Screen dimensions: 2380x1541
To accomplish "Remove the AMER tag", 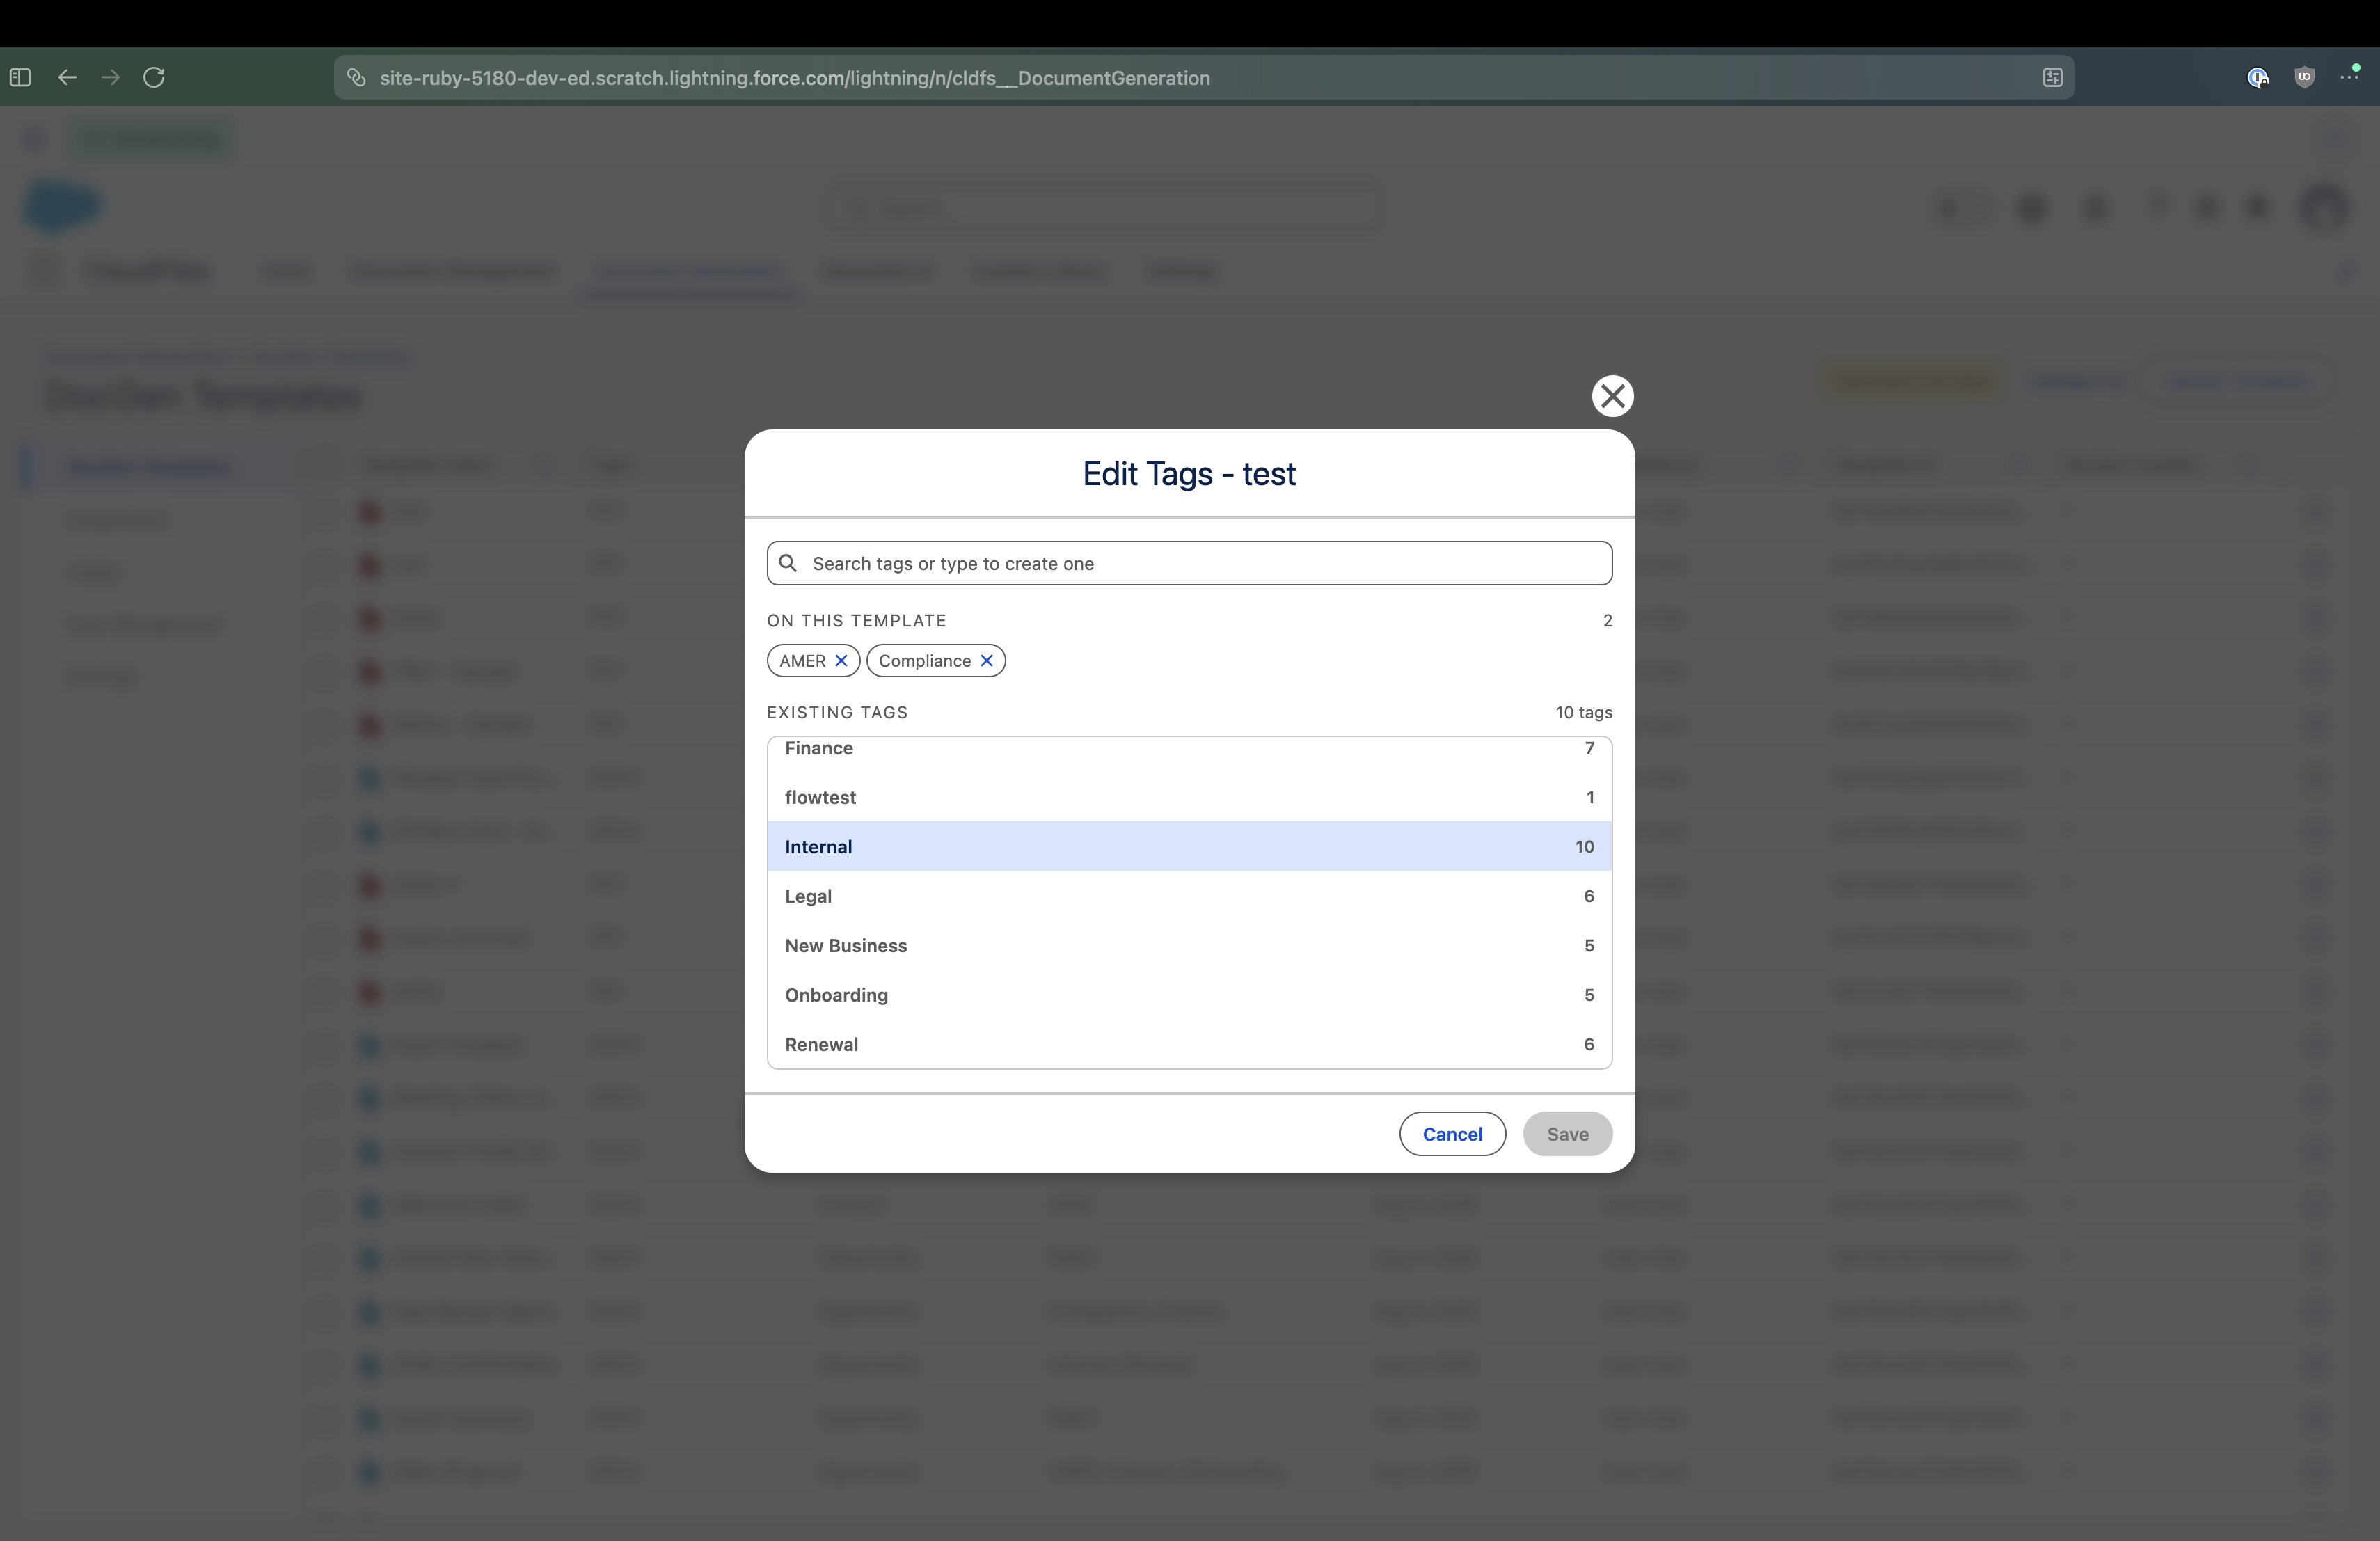I will pyautogui.click(x=841, y=661).
